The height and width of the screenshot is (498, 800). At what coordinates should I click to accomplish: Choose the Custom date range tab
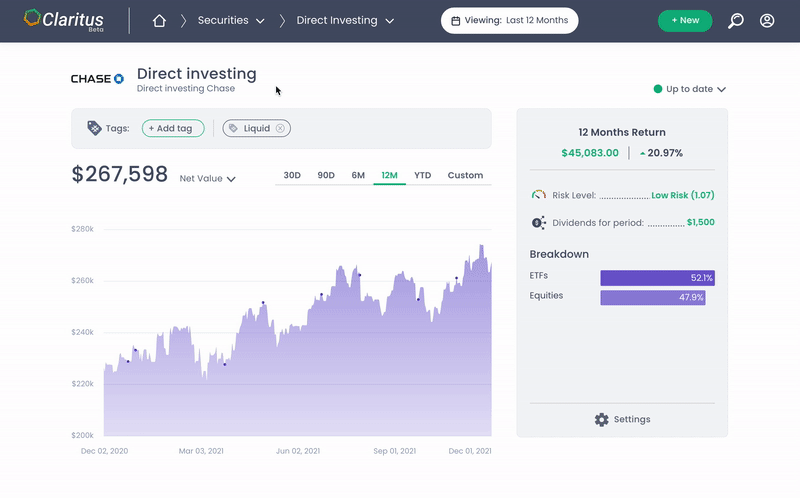(465, 175)
